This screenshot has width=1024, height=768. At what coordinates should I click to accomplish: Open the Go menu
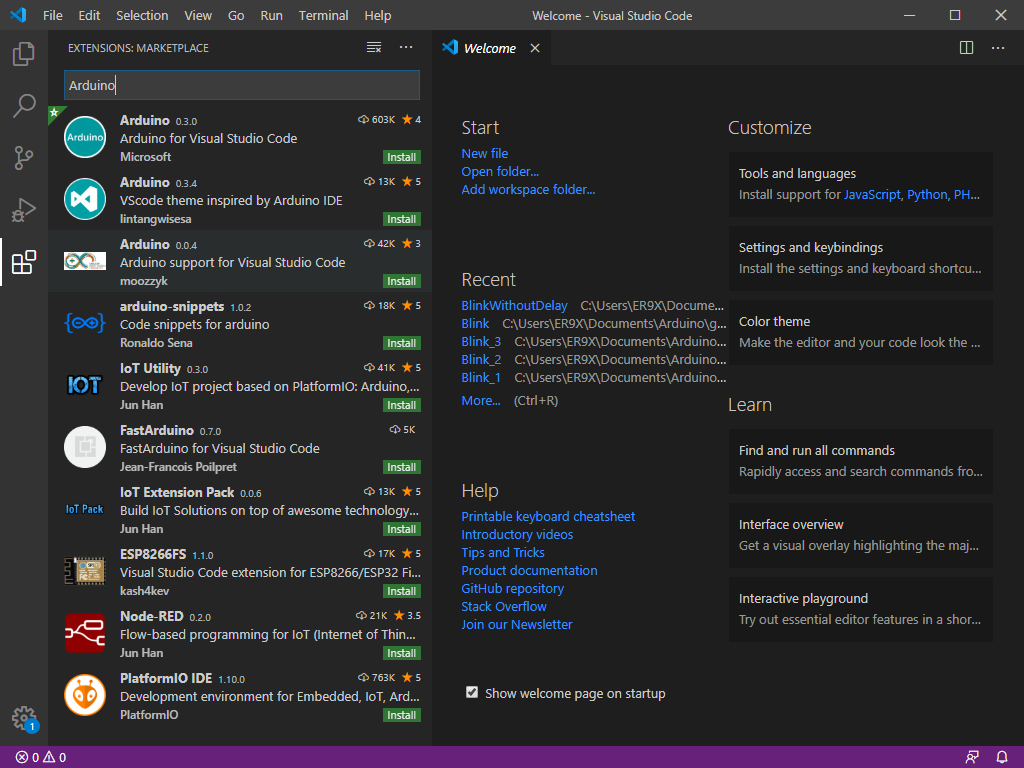[236, 16]
